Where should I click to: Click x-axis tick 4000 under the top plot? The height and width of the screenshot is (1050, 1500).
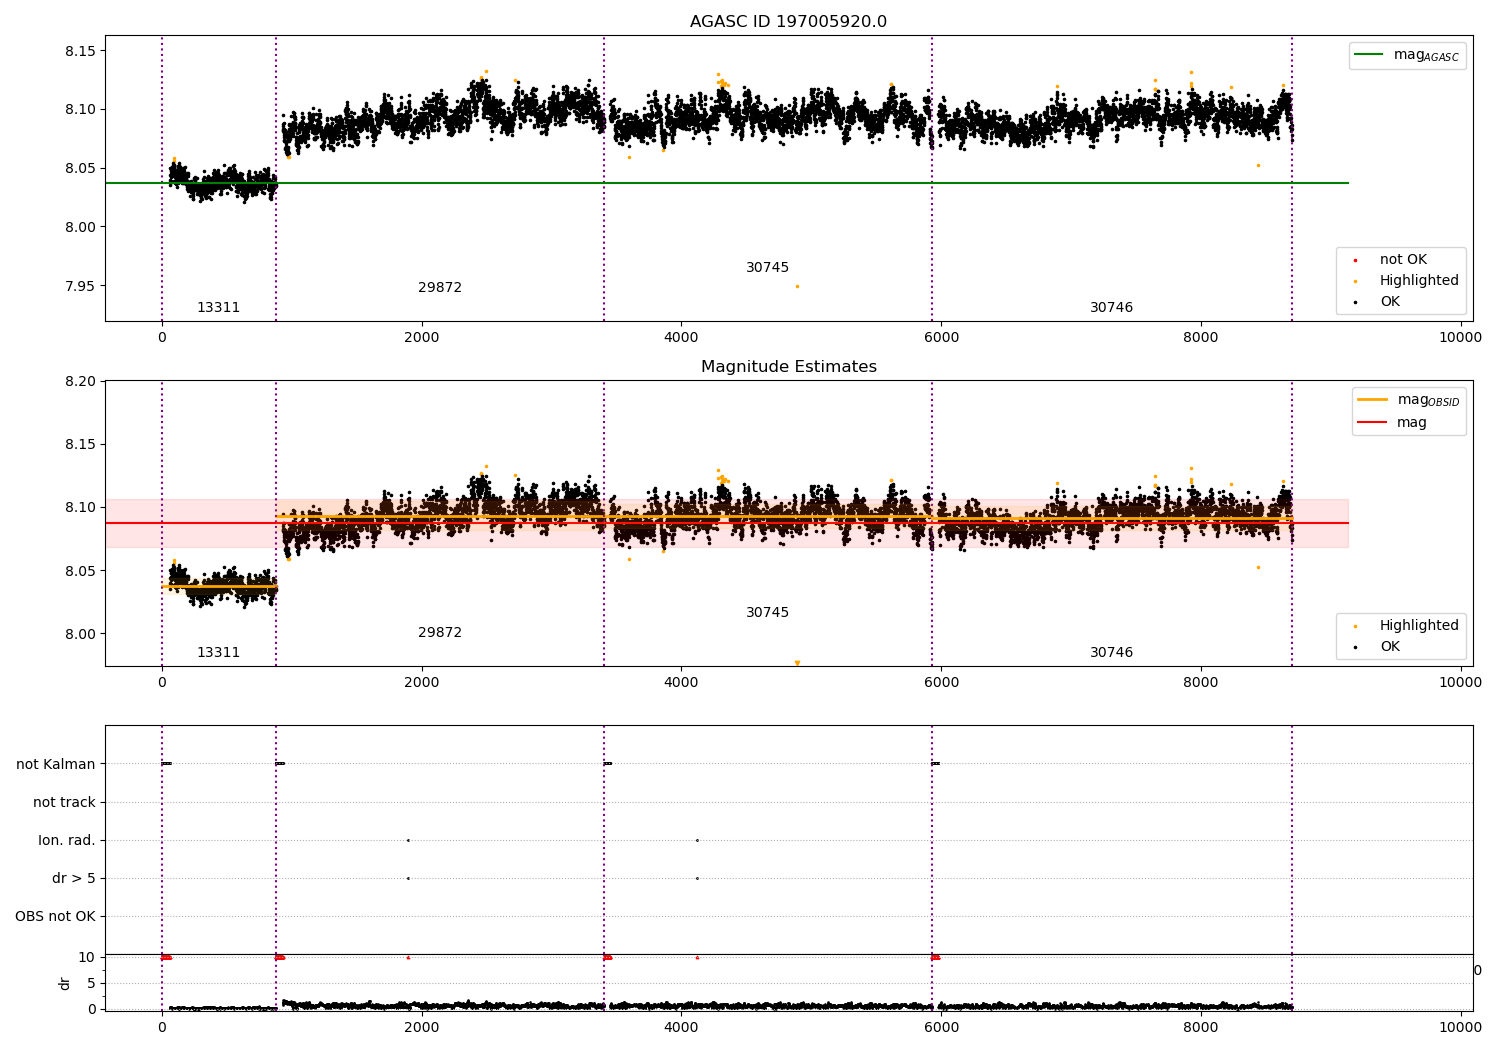tap(681, 338)
